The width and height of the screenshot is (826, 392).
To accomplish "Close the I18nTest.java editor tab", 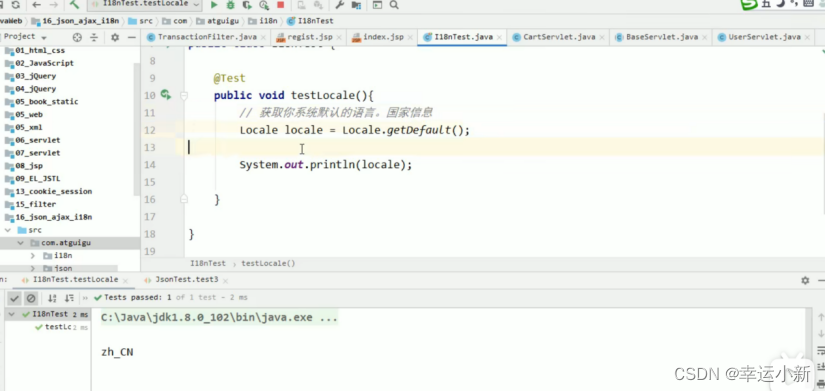I will pyautogui.click(x=499, y=37).
